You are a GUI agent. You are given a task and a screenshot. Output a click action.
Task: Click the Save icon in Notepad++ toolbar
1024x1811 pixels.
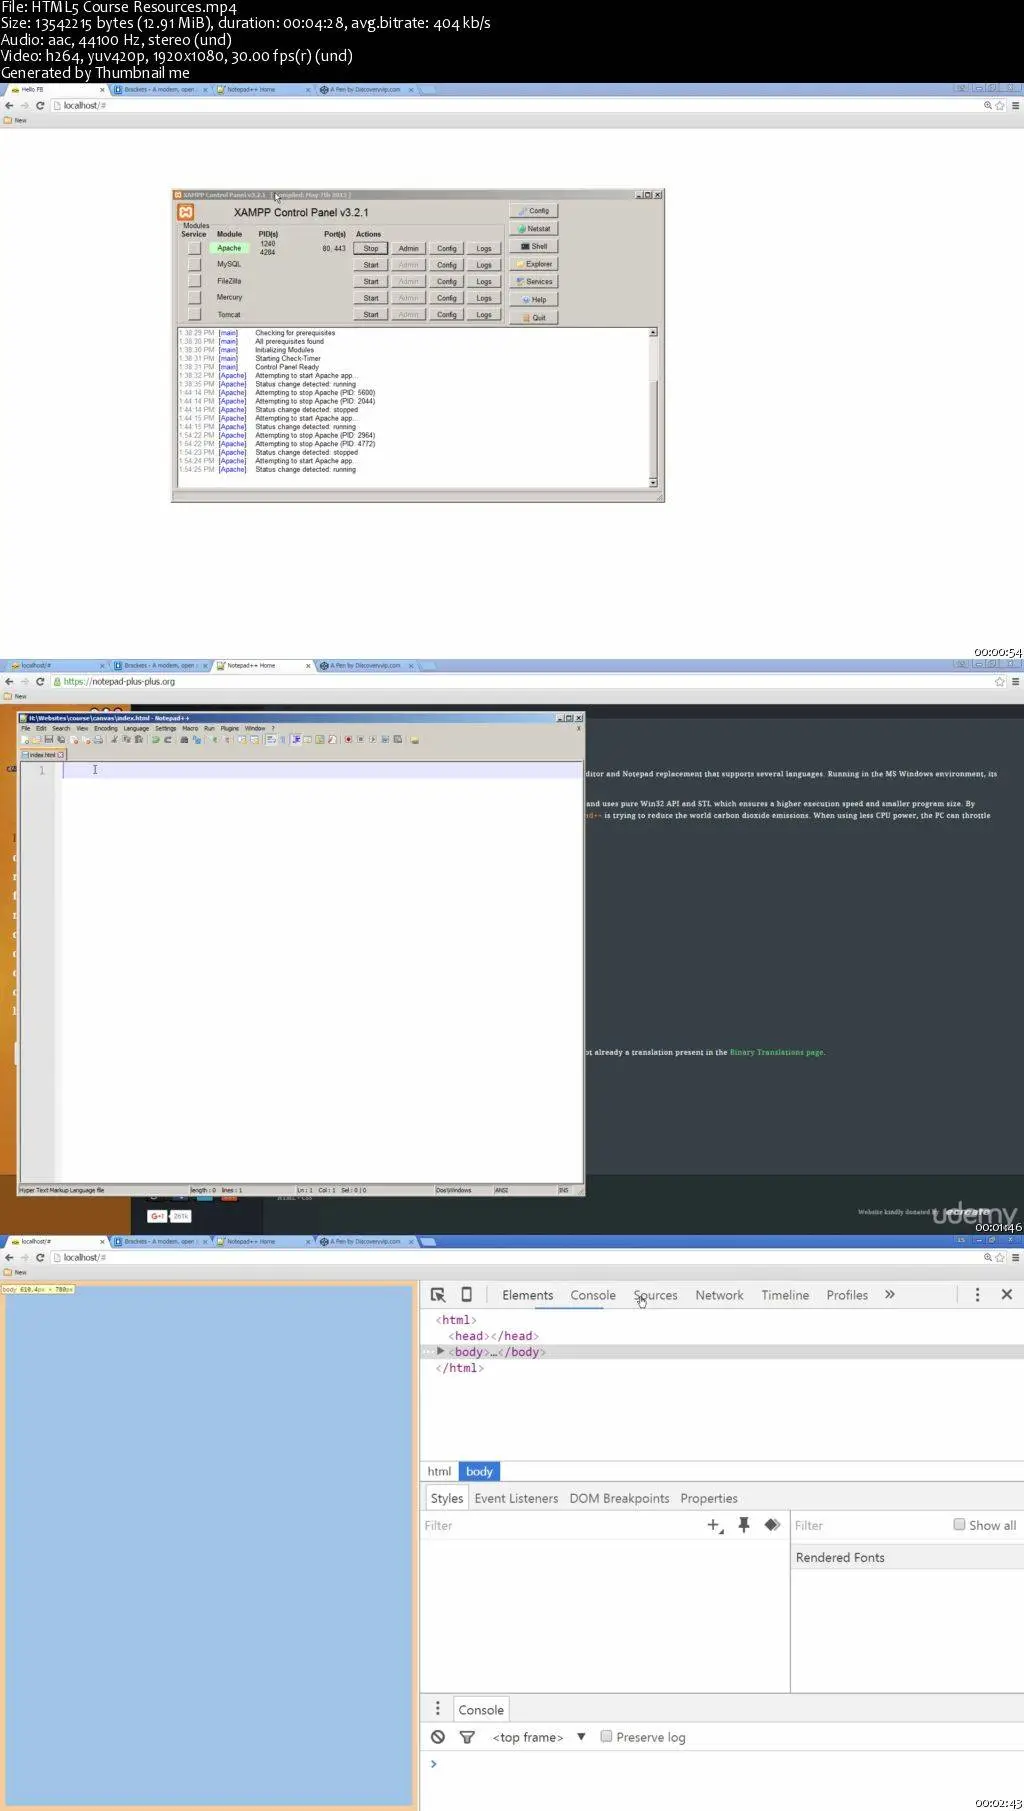[x=49, y=739]
